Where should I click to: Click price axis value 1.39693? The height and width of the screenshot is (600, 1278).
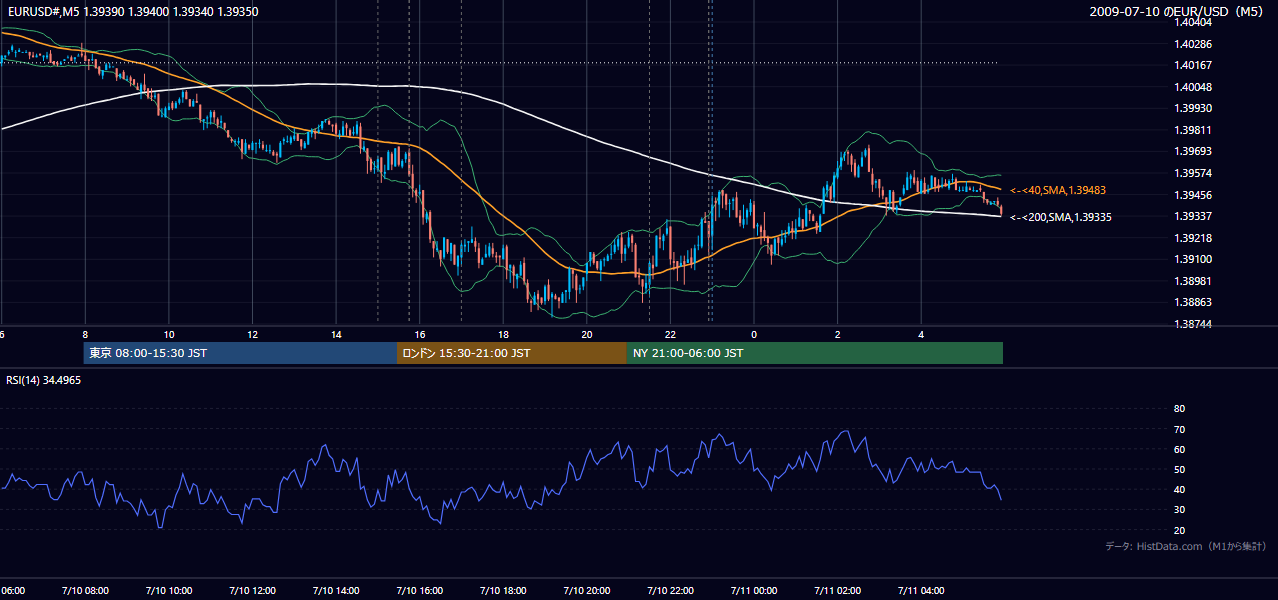pyautogui.click(x=1193, y=151)
